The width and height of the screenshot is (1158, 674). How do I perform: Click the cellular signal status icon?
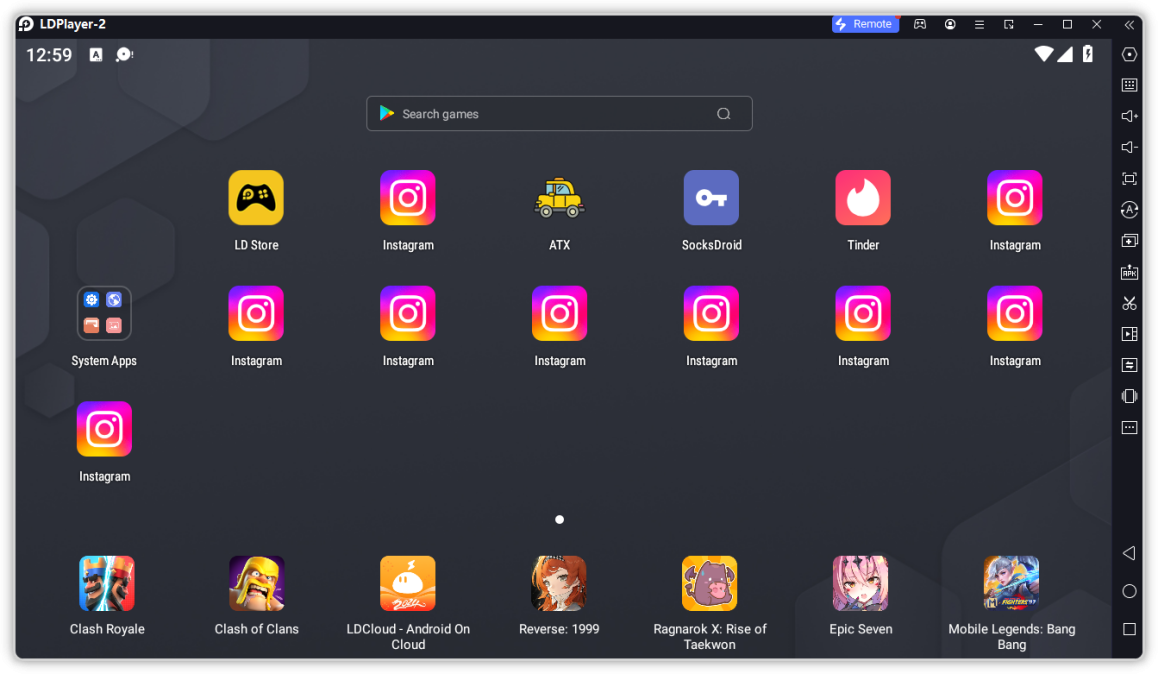[1065, 53]
